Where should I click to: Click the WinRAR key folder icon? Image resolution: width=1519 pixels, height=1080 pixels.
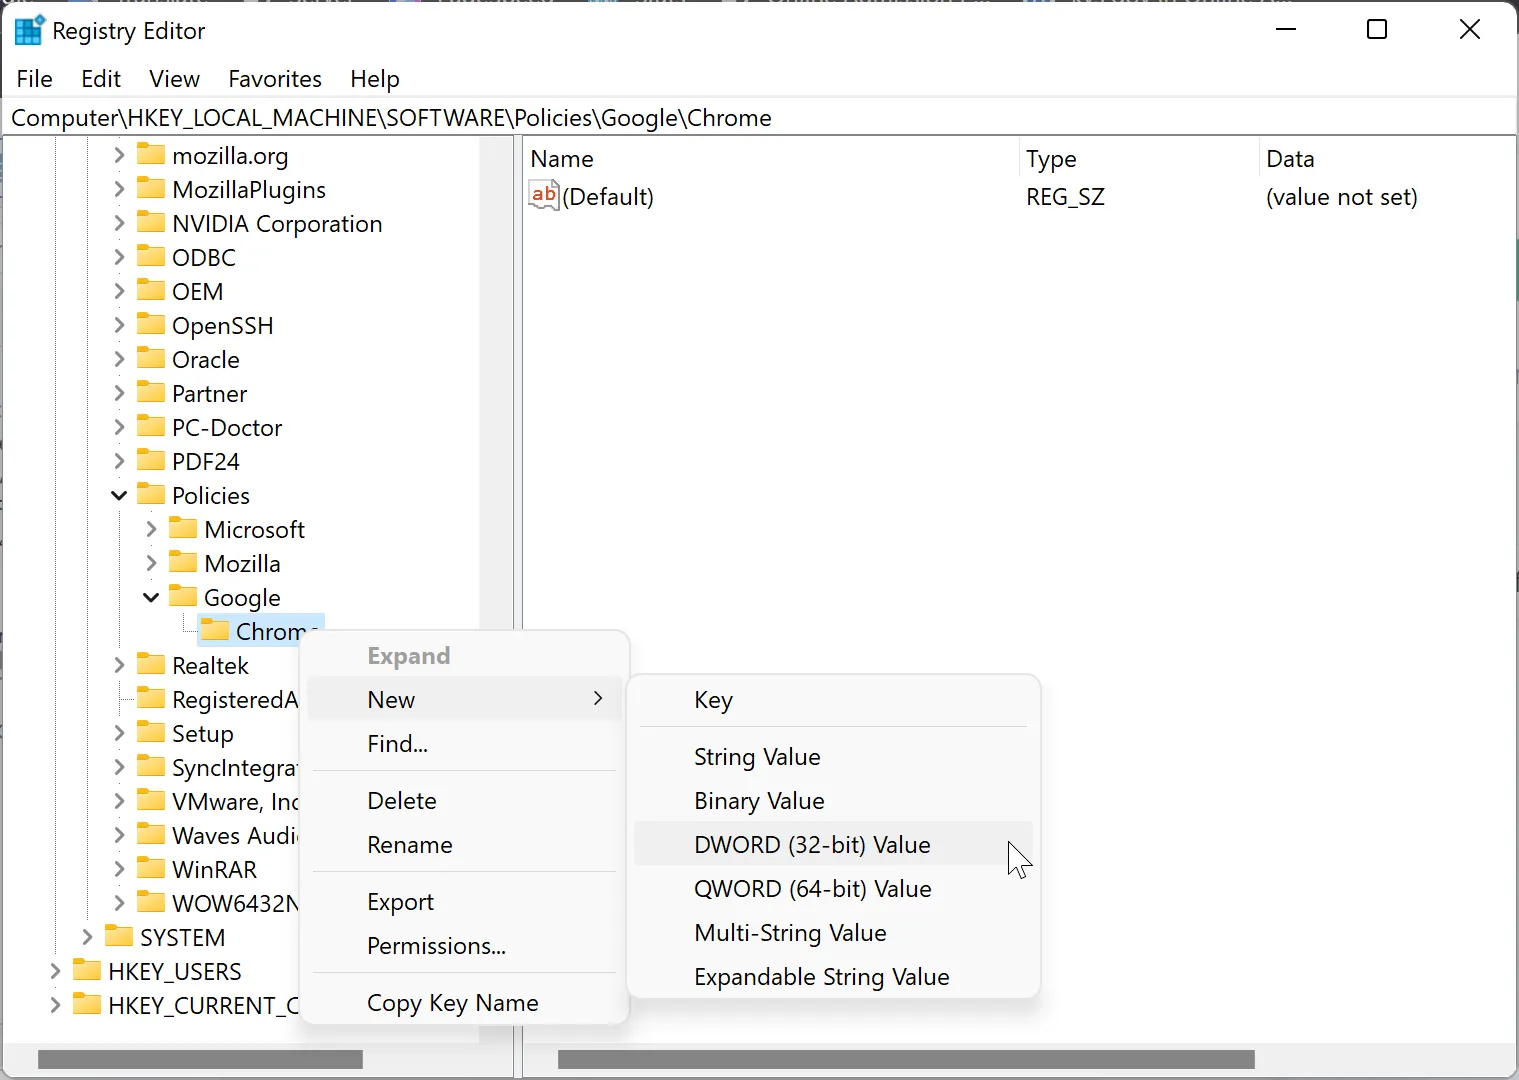tap(151, 869)
